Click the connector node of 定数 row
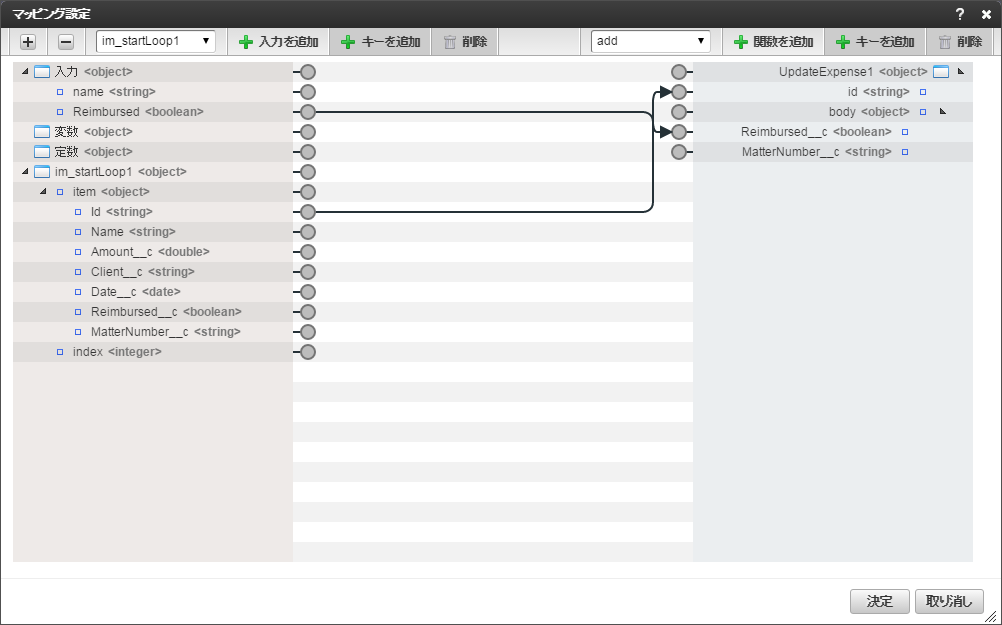The height and width of the screenshot is (625, 1002). click(308, 151)
